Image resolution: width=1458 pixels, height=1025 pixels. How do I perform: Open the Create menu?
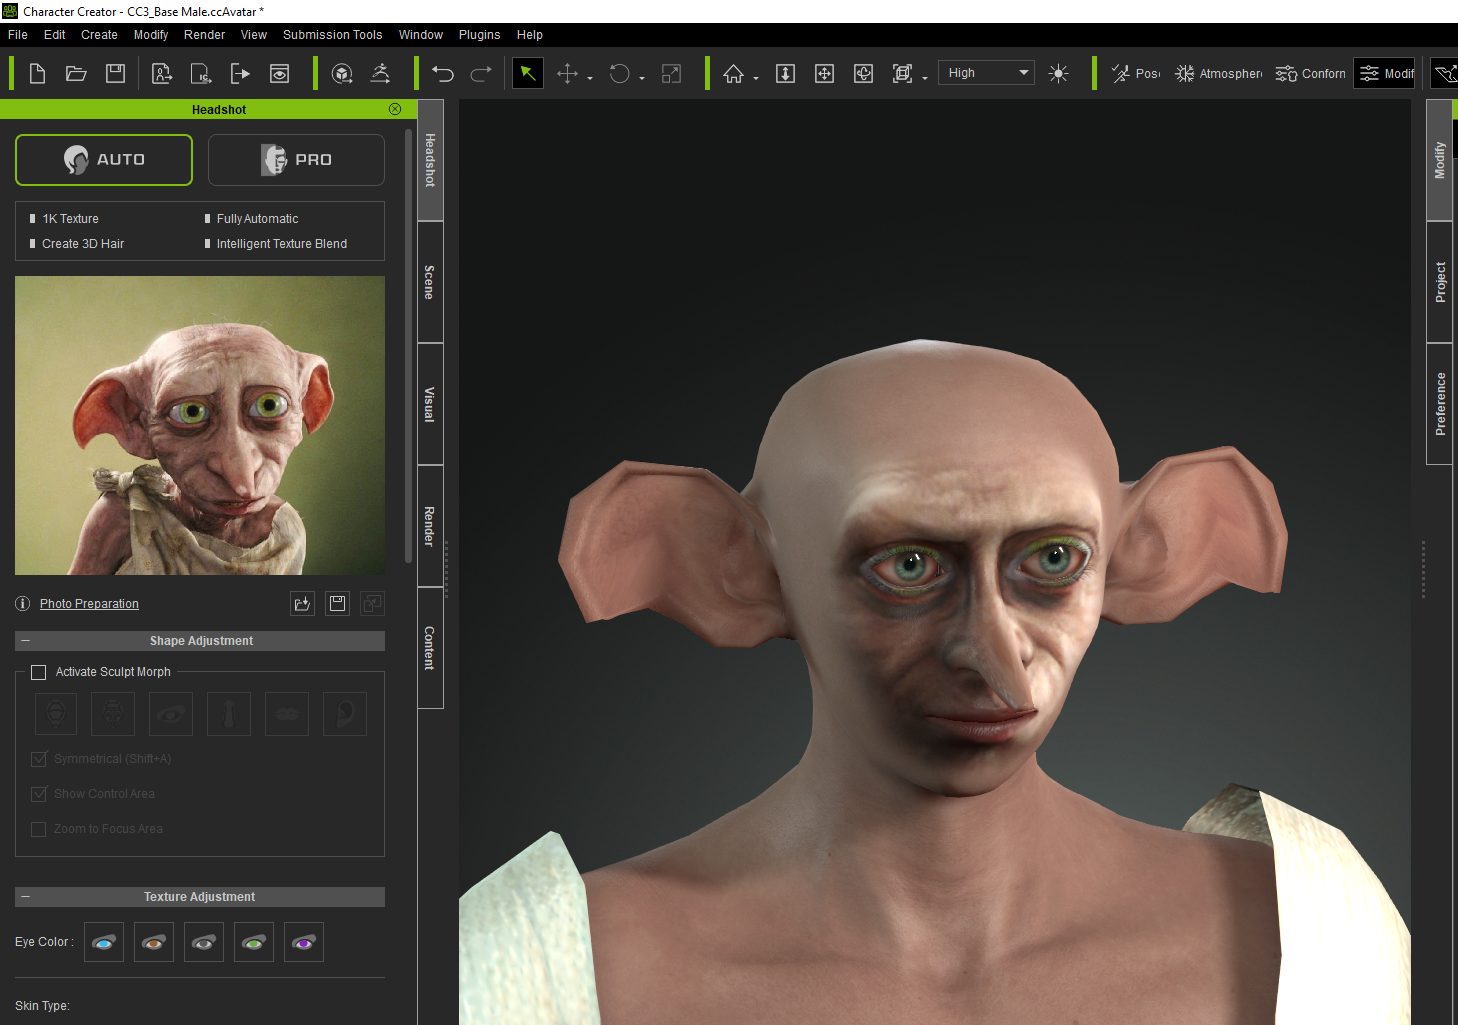[x=99, y=35]
